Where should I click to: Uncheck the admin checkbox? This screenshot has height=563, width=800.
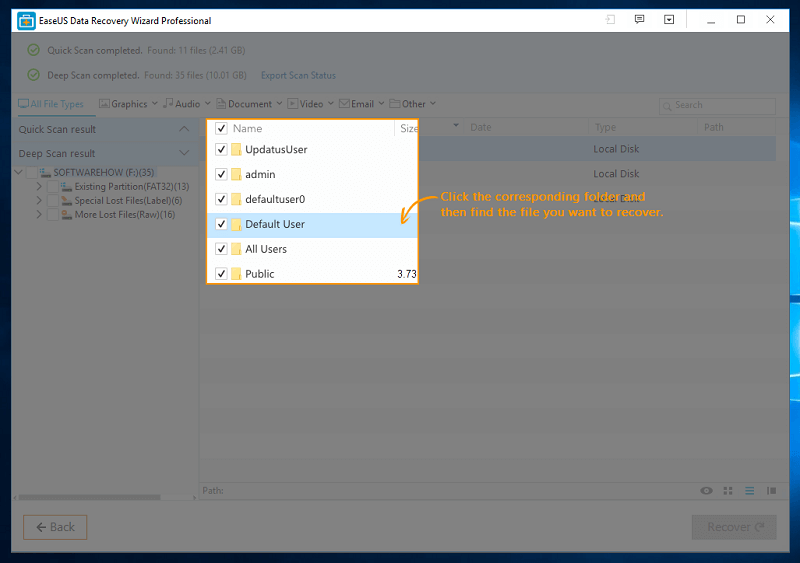(x=221, y=175)
